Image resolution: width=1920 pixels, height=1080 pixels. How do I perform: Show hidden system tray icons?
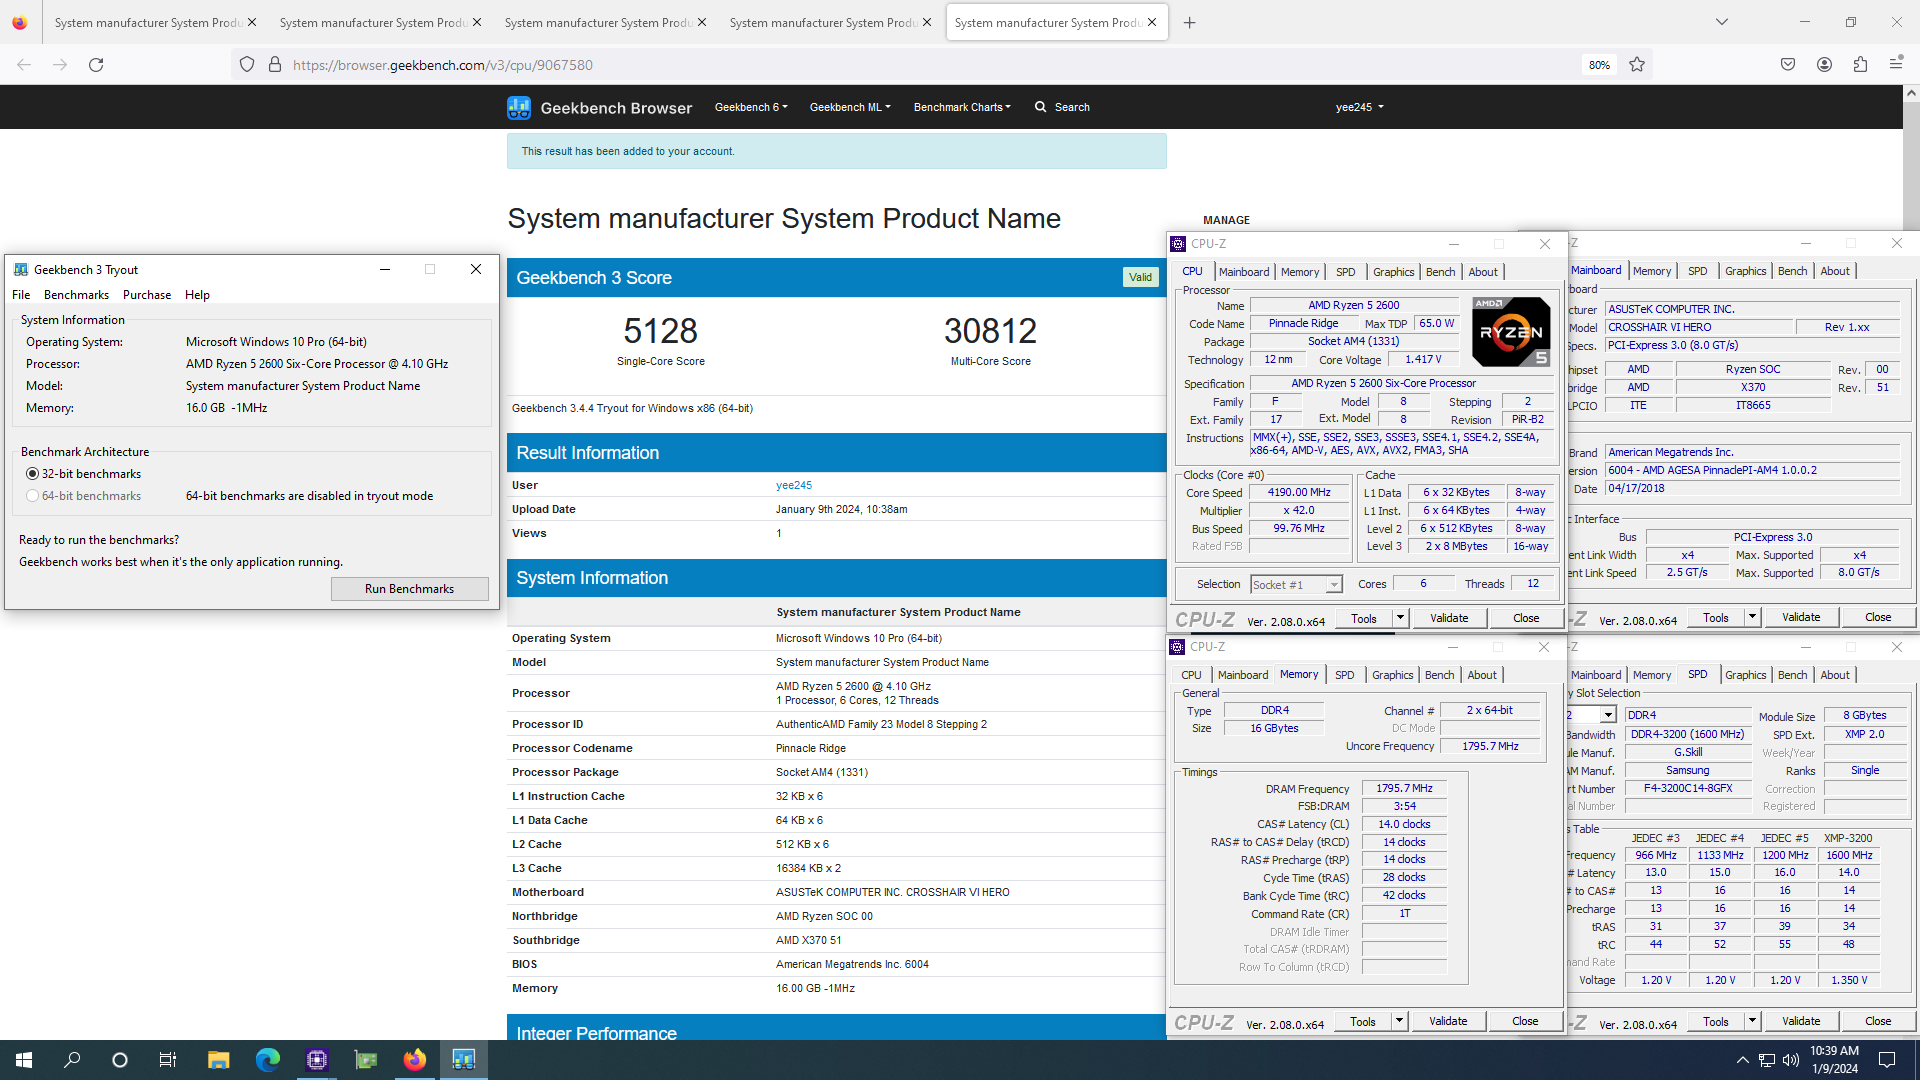(x=1742, y=1060)
